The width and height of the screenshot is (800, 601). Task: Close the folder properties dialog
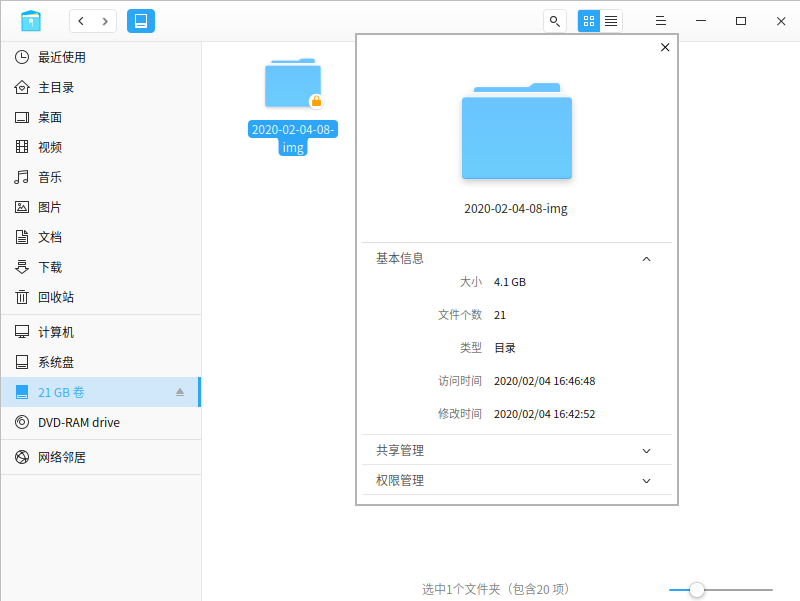(665, 47)
